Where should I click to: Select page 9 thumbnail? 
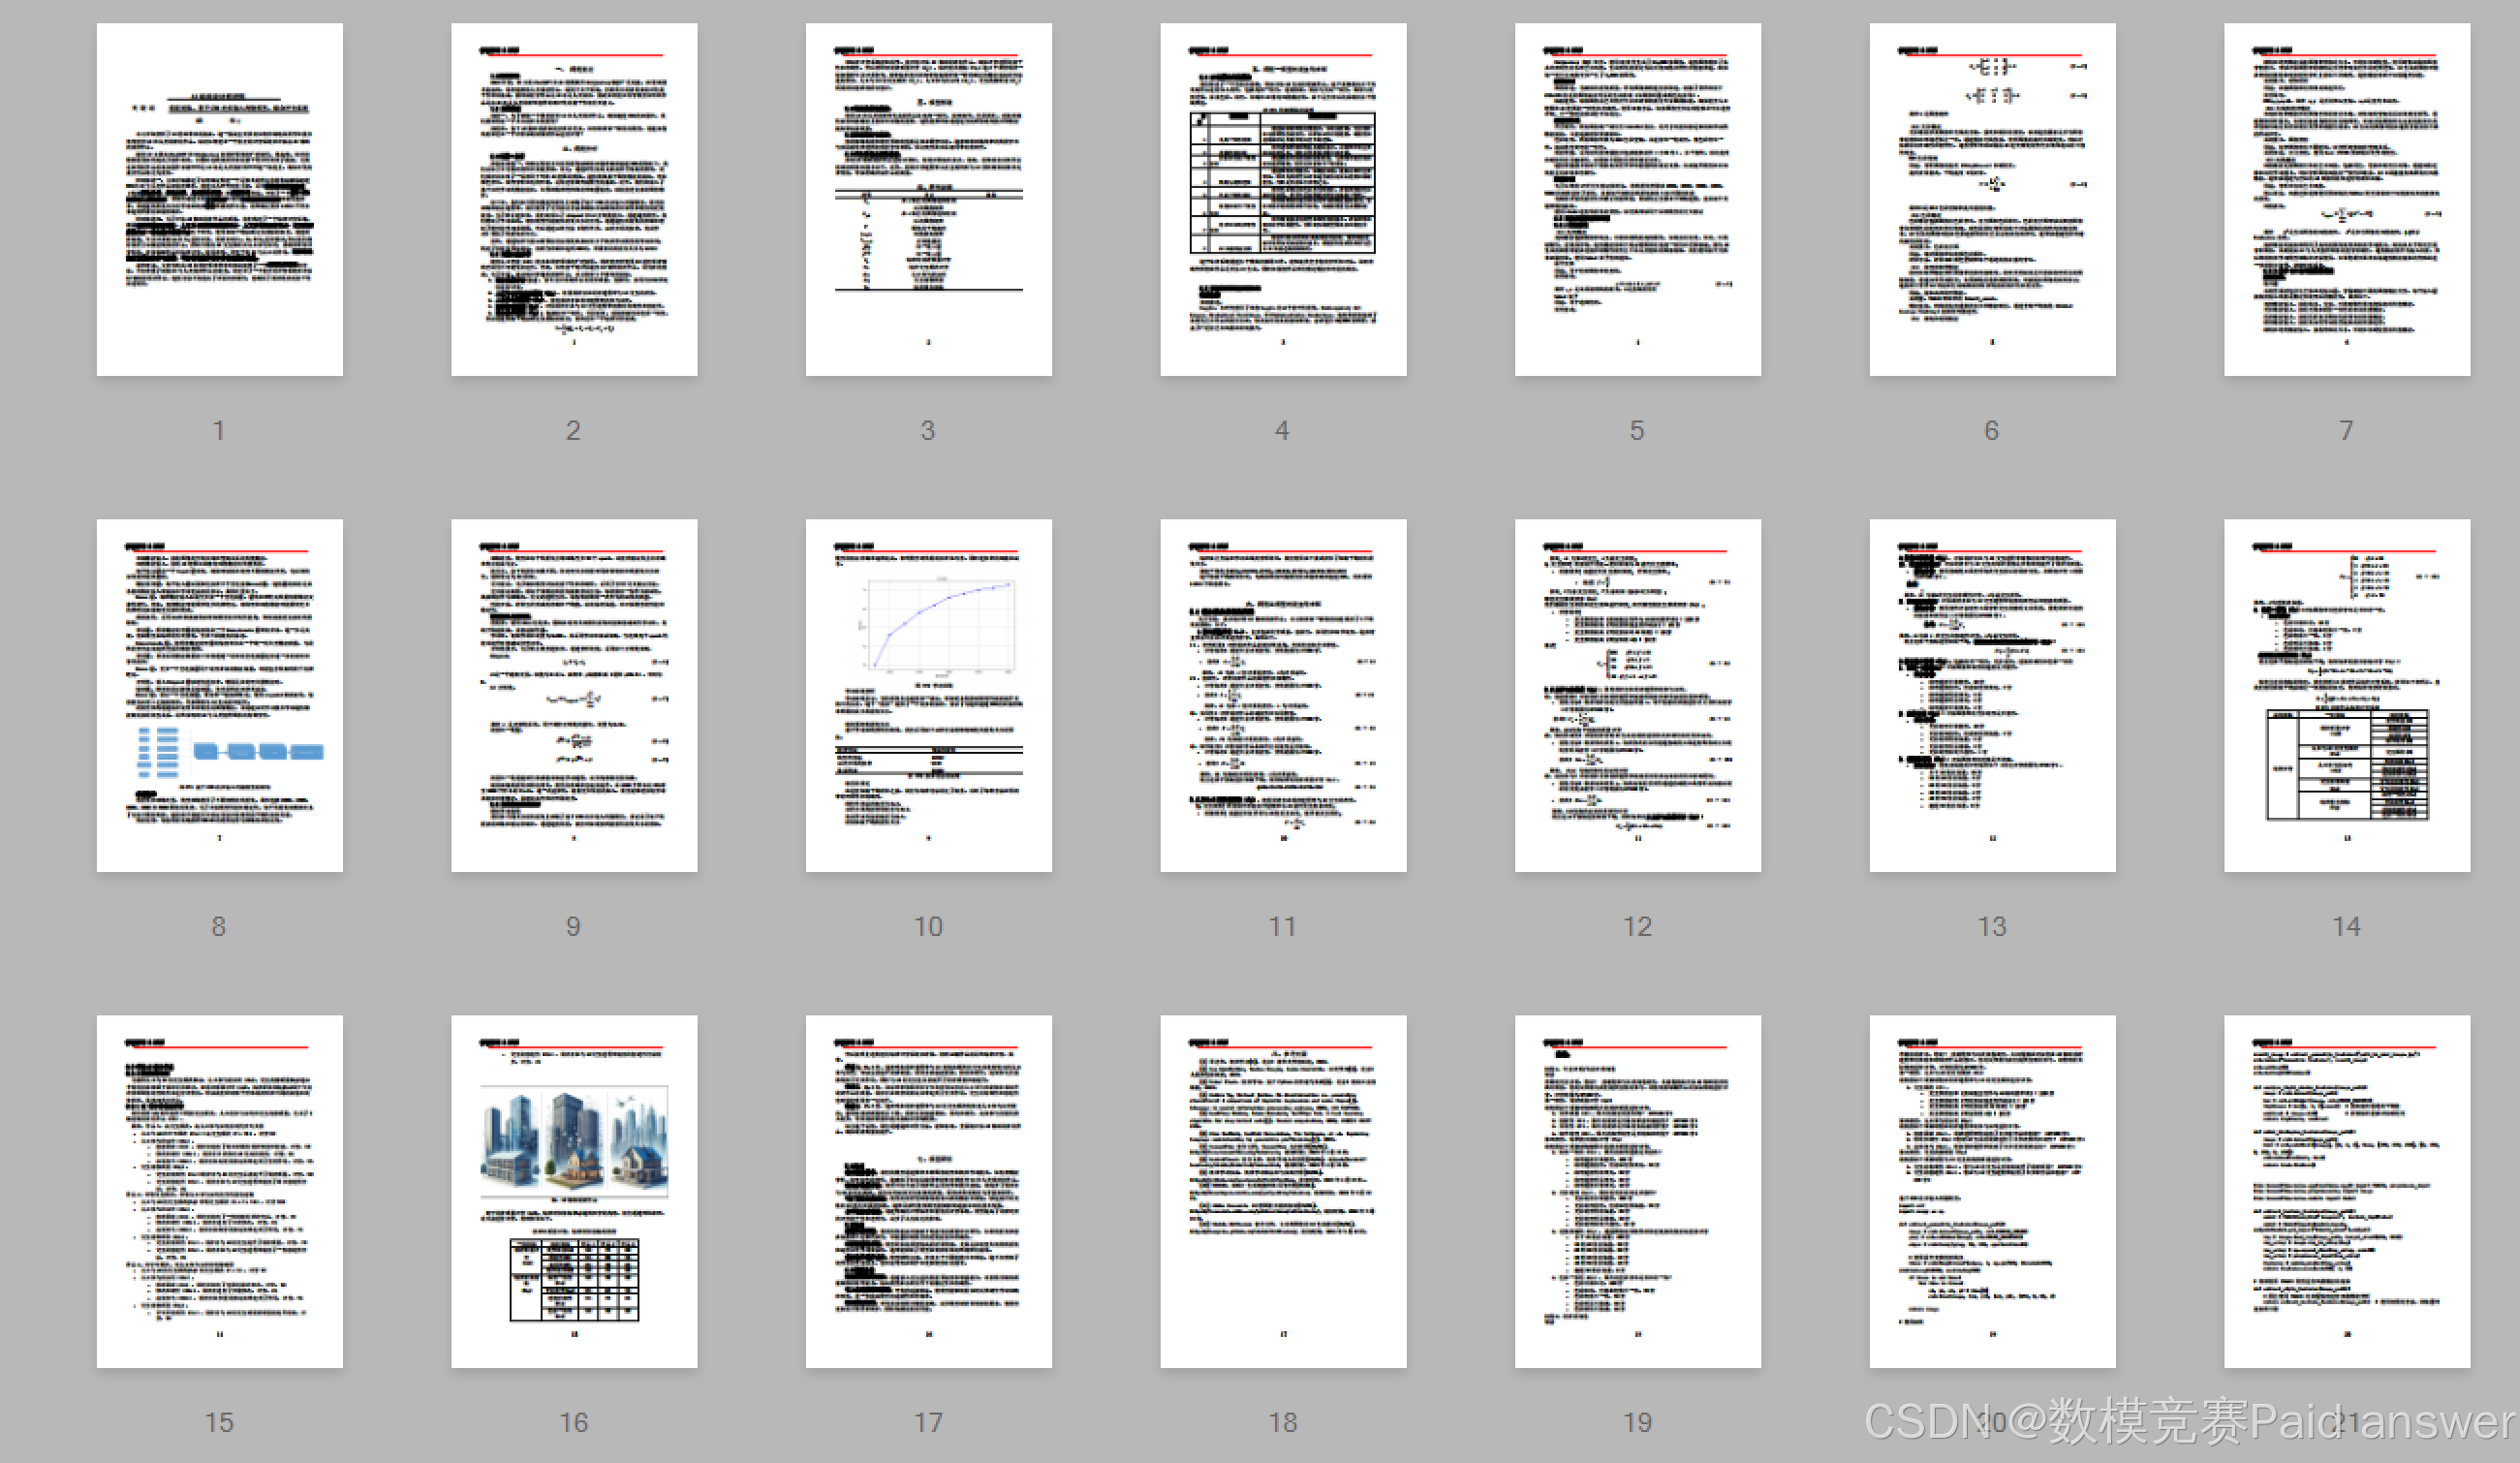pyautogui.click(x=574, y=695)
